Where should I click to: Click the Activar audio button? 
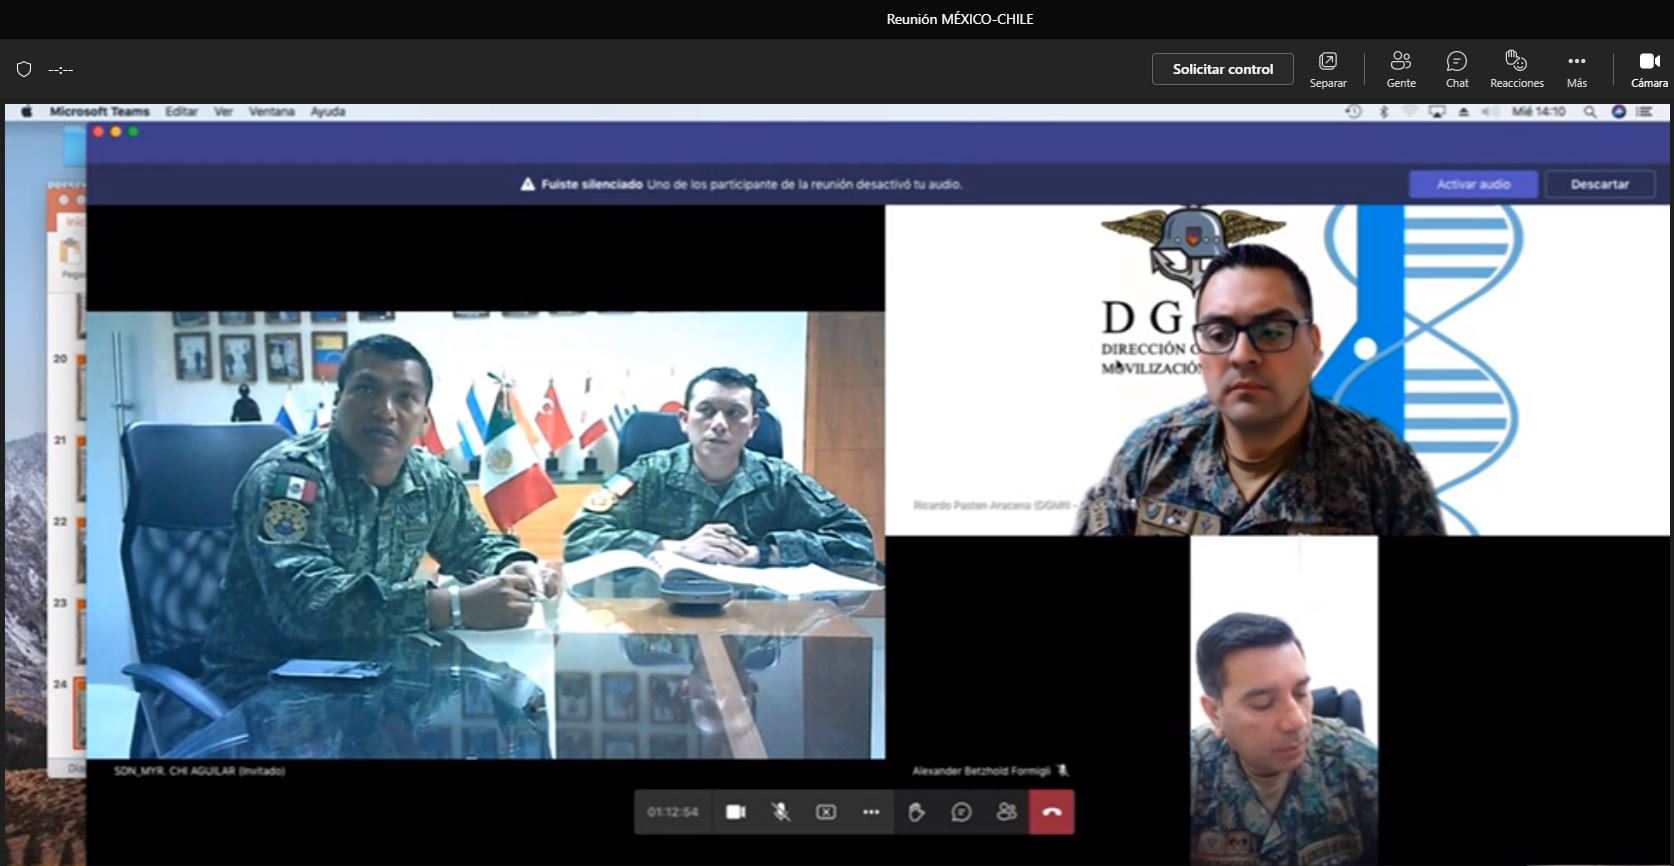pos(1473,184)
